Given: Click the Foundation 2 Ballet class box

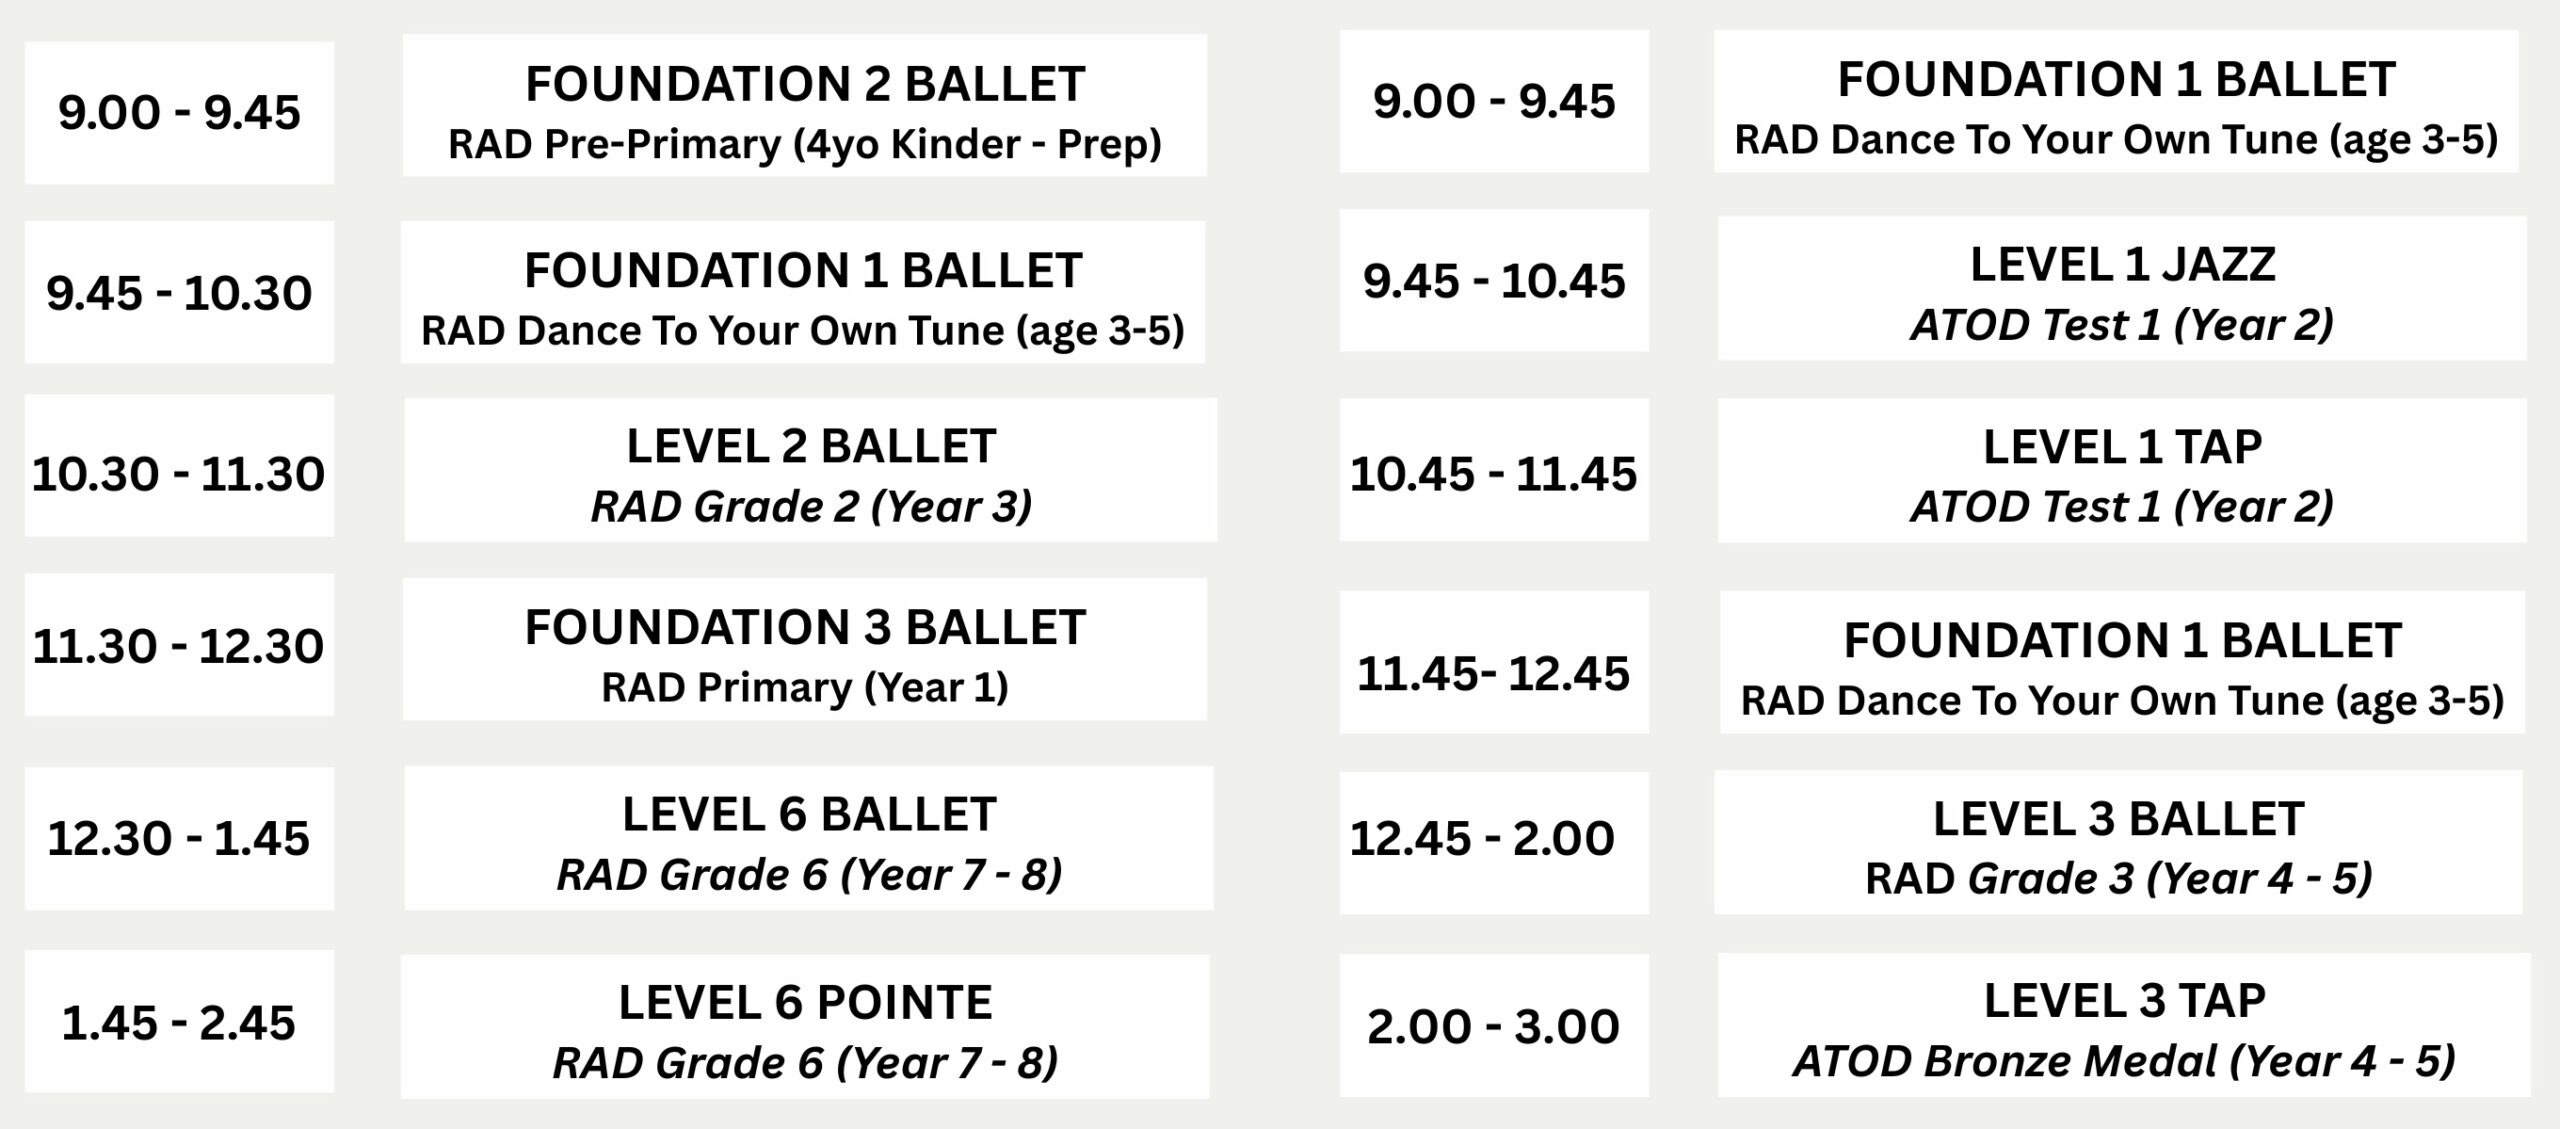Looking at the screenshot, I should [x=805, y=106].
